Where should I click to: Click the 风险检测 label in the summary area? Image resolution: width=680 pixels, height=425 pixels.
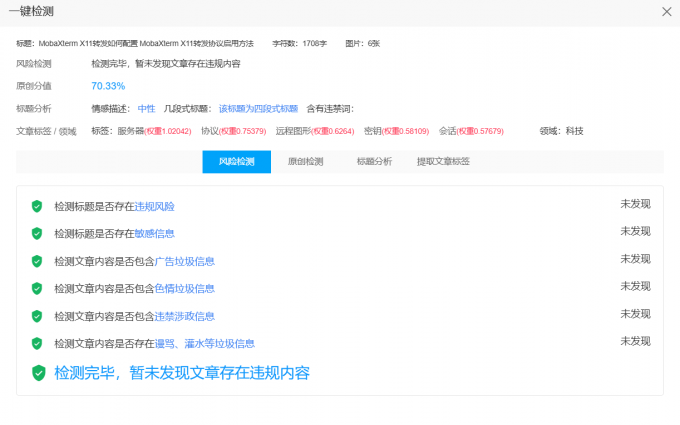[34, 64]
